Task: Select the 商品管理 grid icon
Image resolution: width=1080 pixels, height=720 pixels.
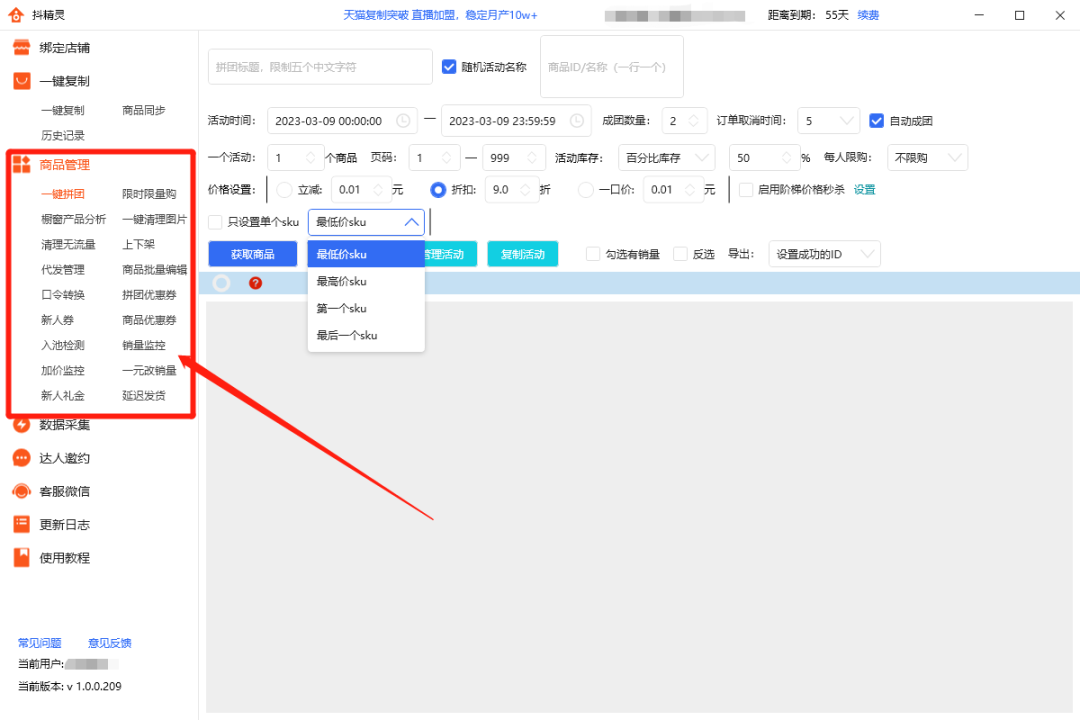Action: [x=20, y=167]
